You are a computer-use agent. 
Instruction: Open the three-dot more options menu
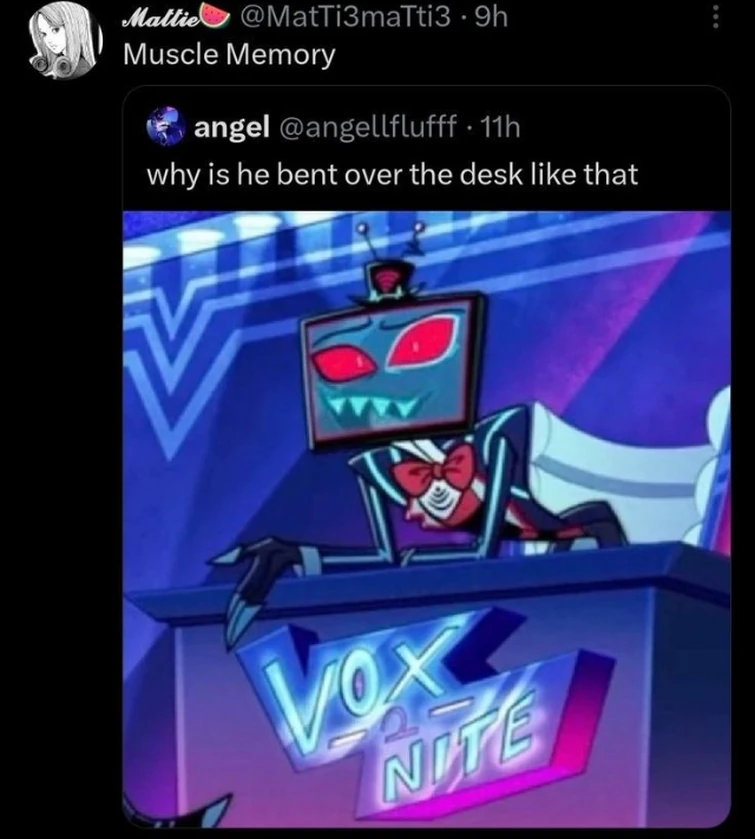(x=714, y=21)
